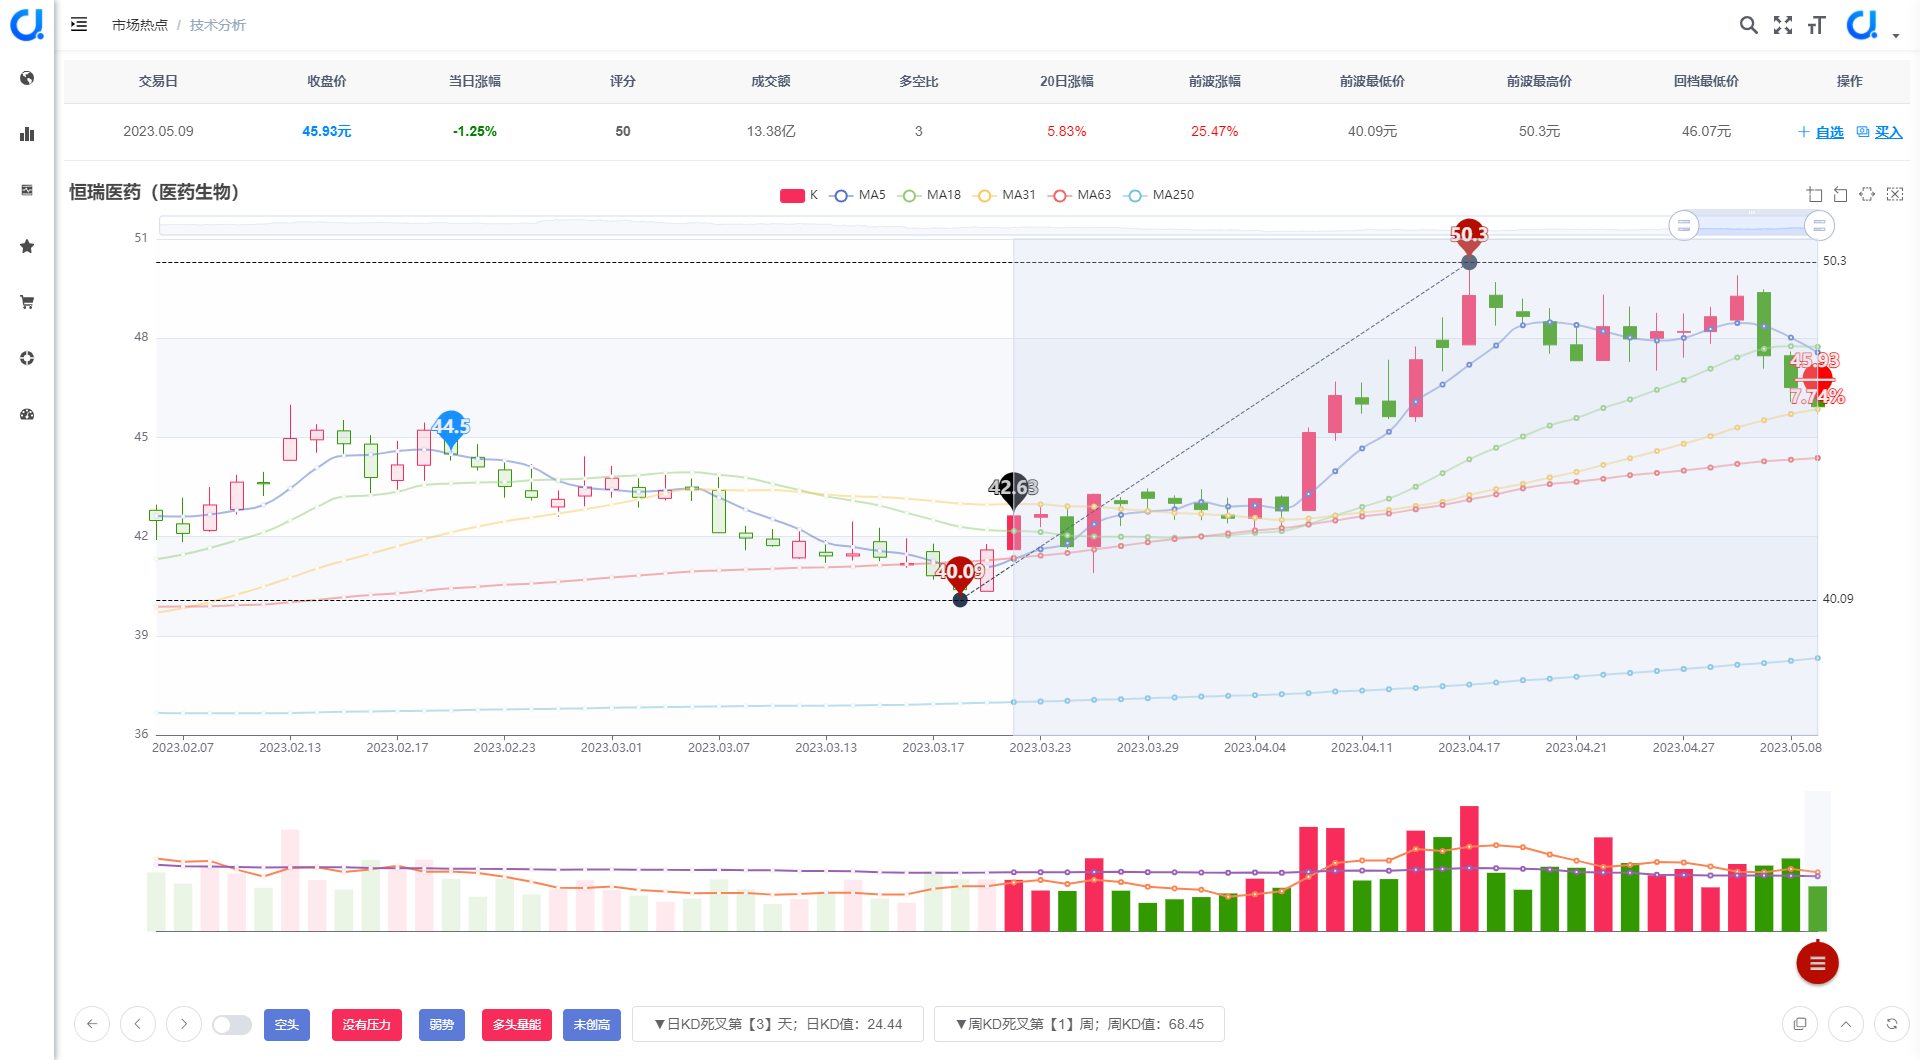Click the 弱势 tag button
This screenshot has height=1060, width=1920.
pyautogui.click(x=442, y=1025)
